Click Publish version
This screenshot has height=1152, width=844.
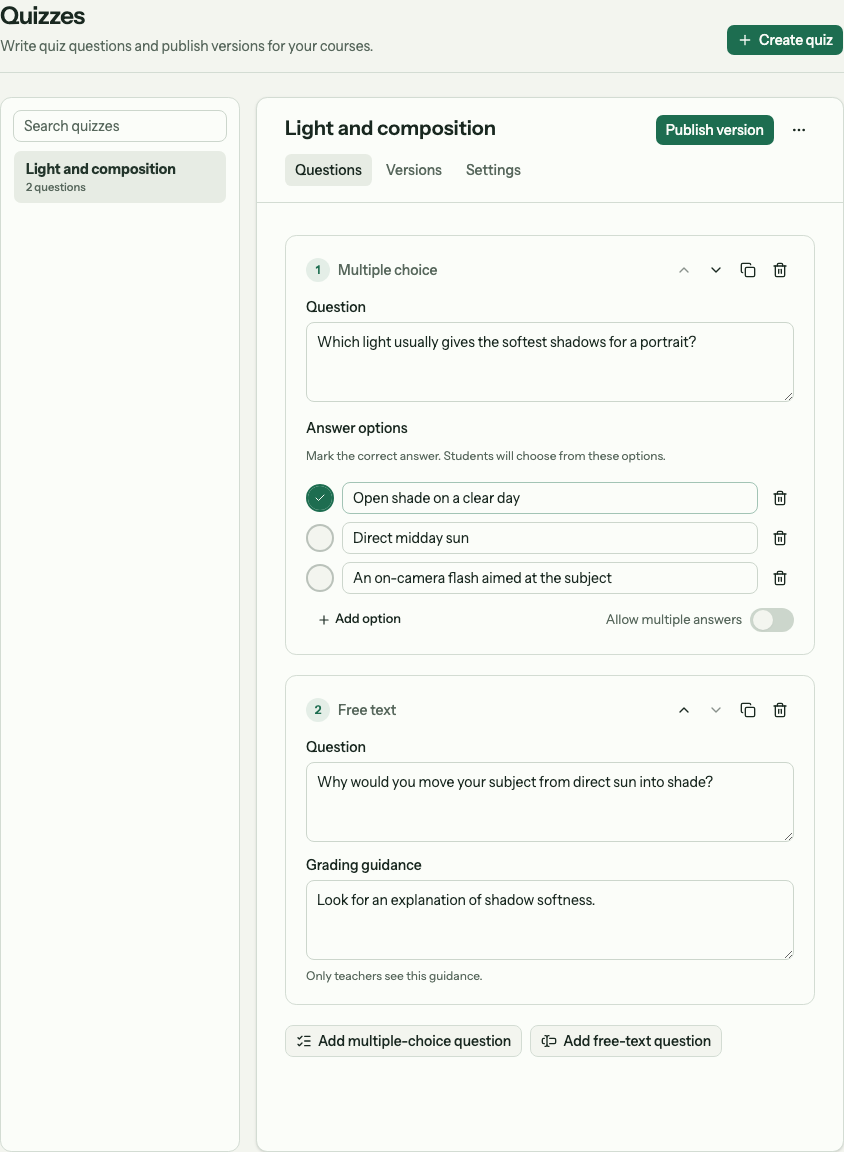click(715, 130)
